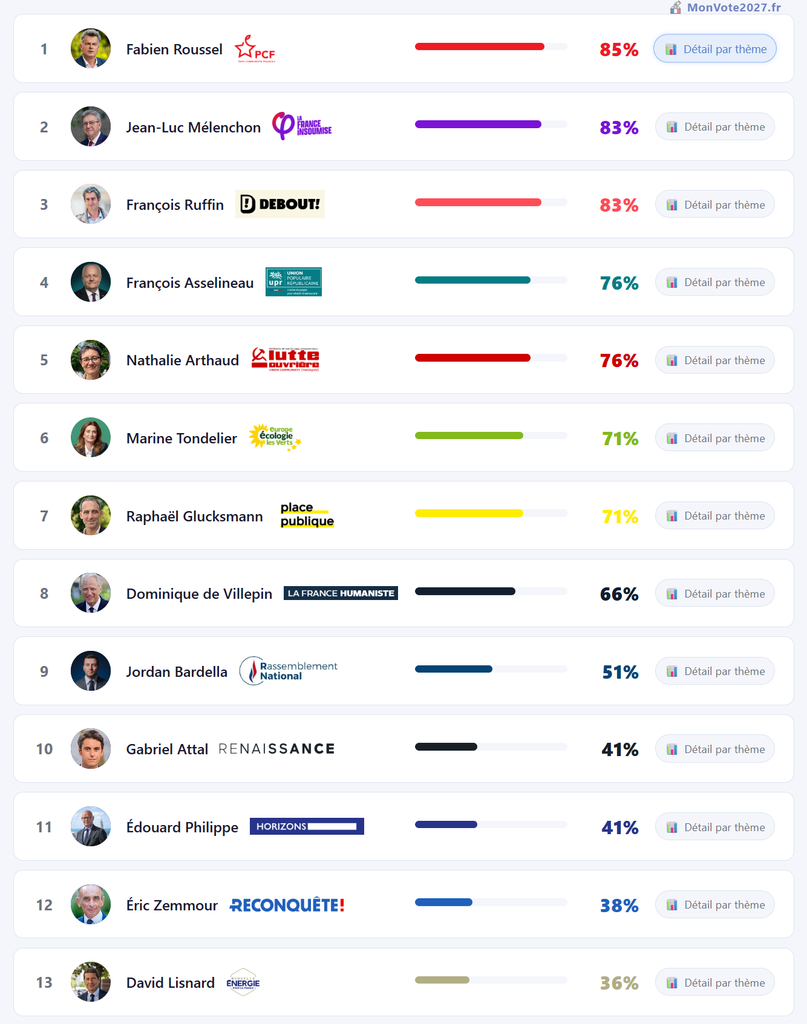
Task: Click the Debout! party logo
Action: 280,204
